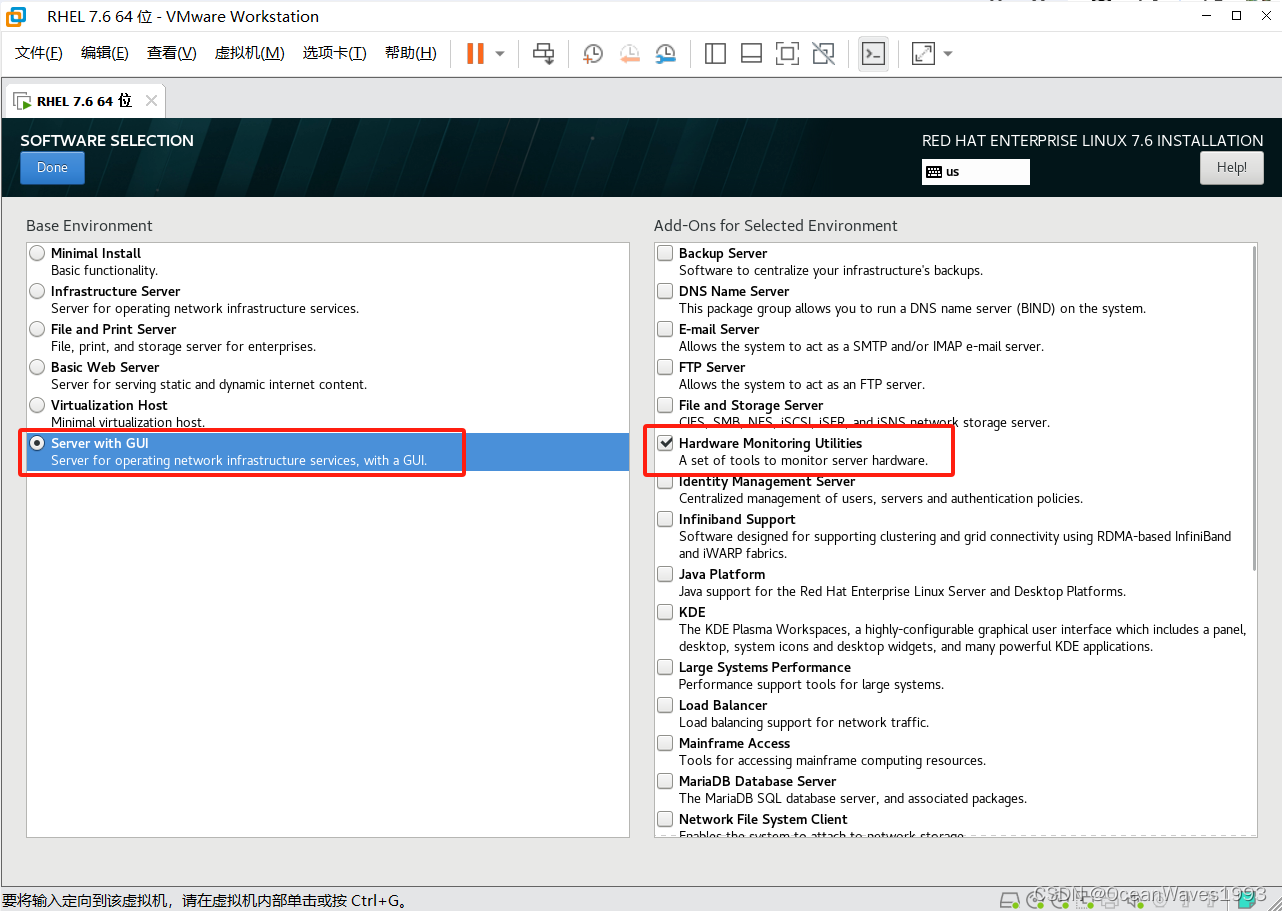Tick Network File System Client checkbox
1282x911 pixels.
(x=665, y=819)
